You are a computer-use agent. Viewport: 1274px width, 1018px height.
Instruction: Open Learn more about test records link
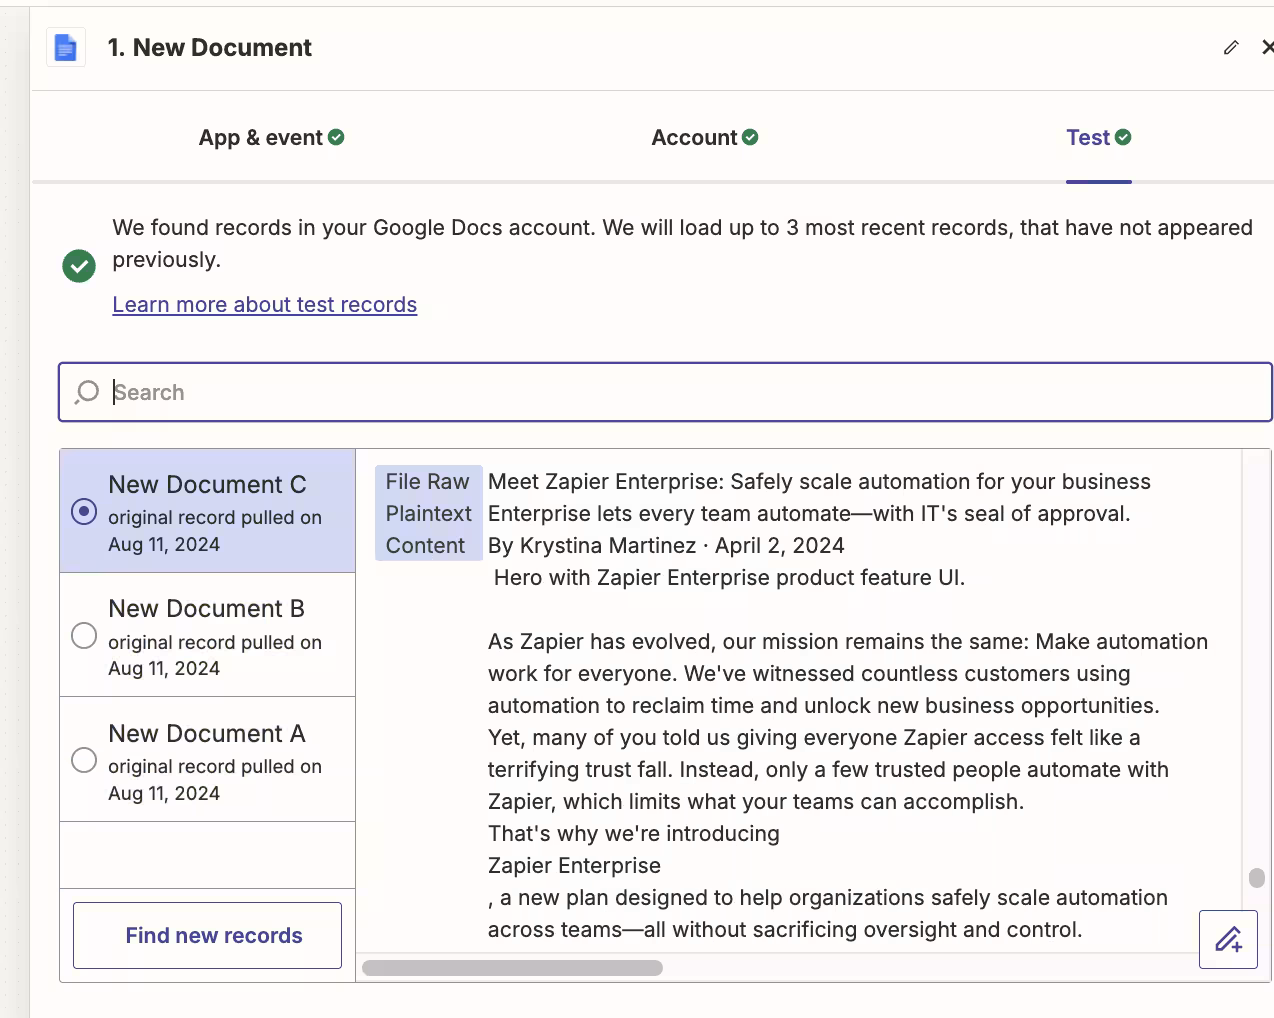264,304
